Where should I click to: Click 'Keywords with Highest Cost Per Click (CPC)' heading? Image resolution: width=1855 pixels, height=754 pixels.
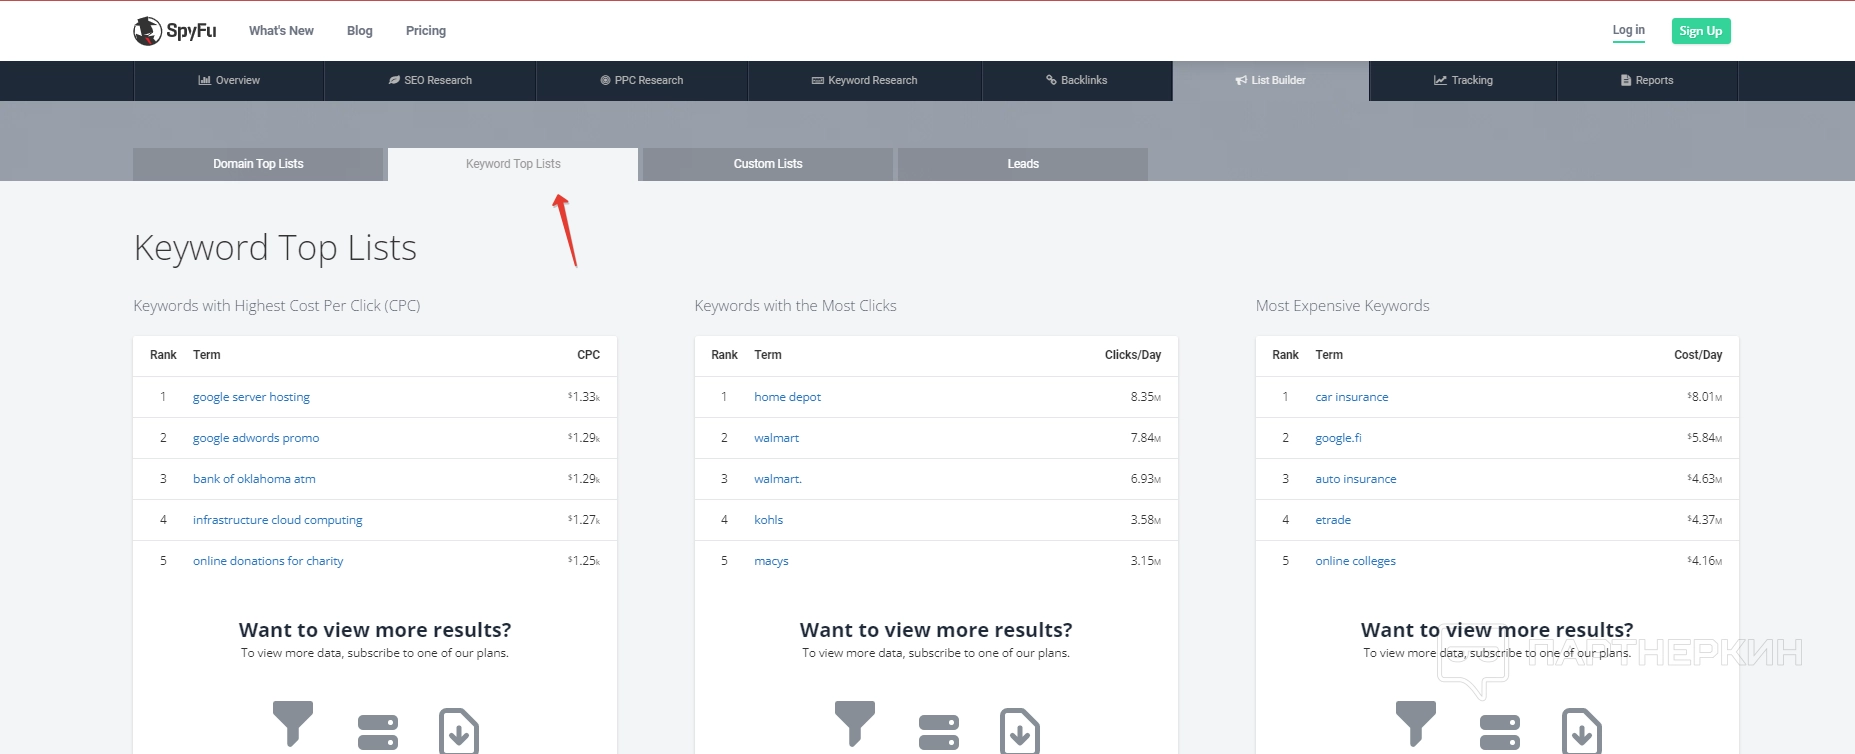coord(277,306)
